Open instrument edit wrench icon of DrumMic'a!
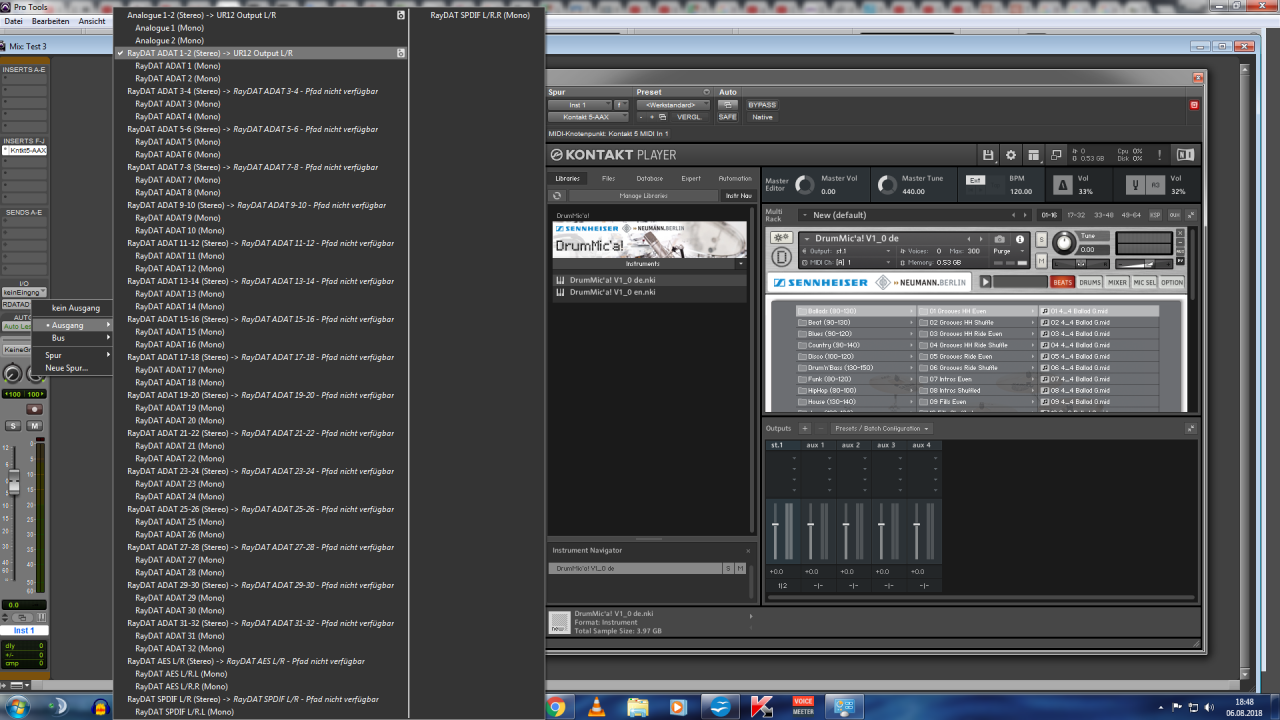Screen dimensions: 1280x720 [x=781, y=239]
